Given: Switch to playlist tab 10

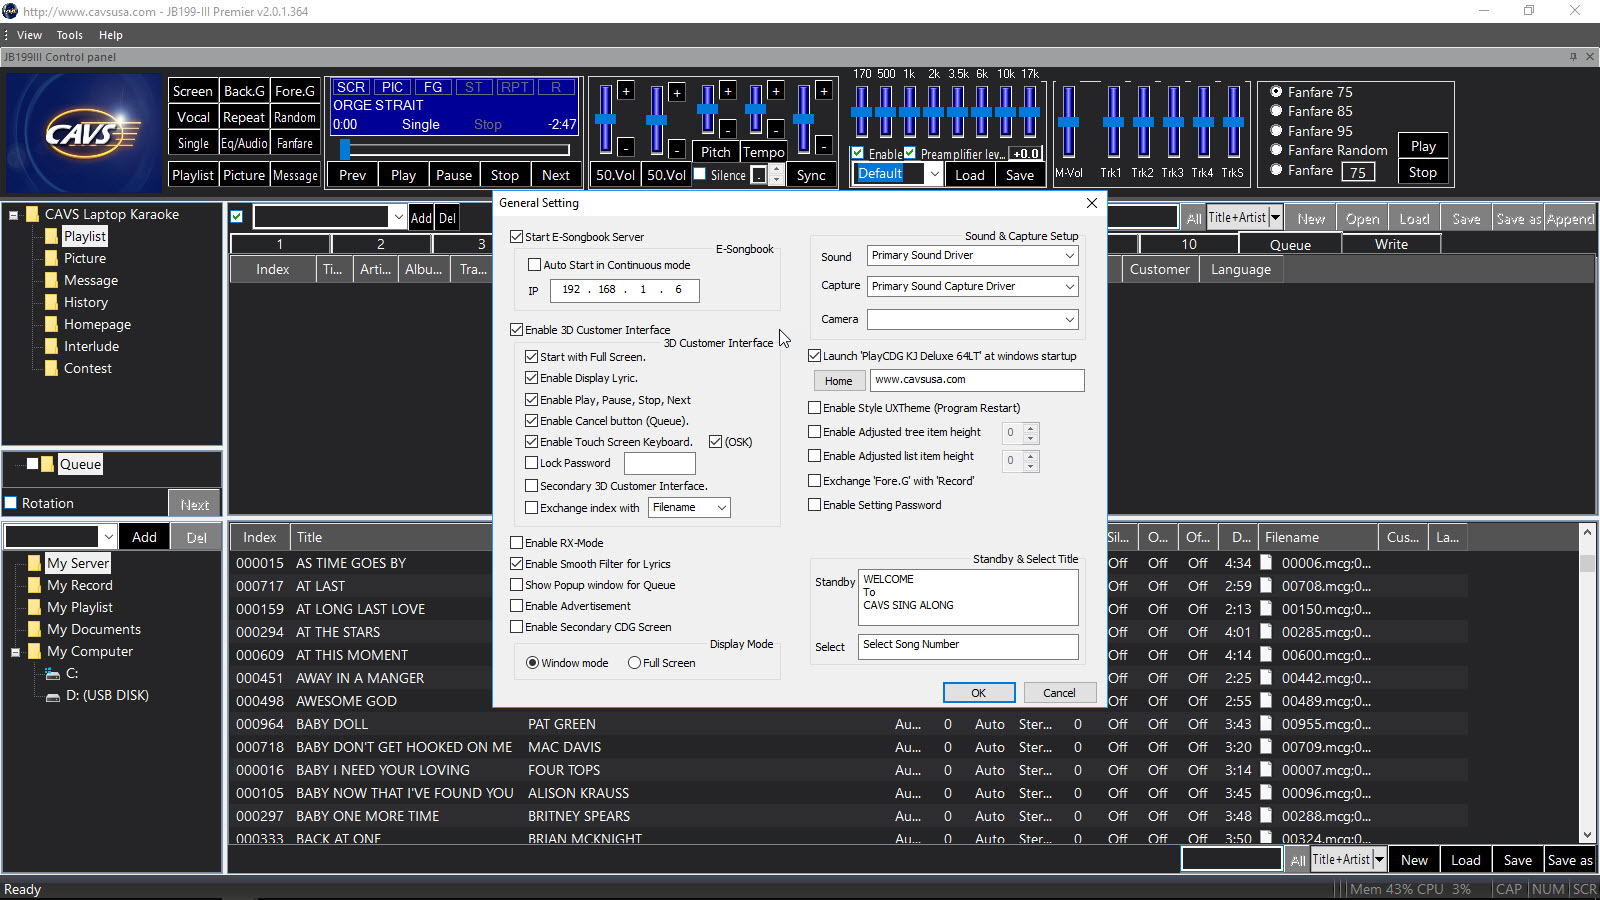Looking at the screenshot, I should coord(1188,244).
